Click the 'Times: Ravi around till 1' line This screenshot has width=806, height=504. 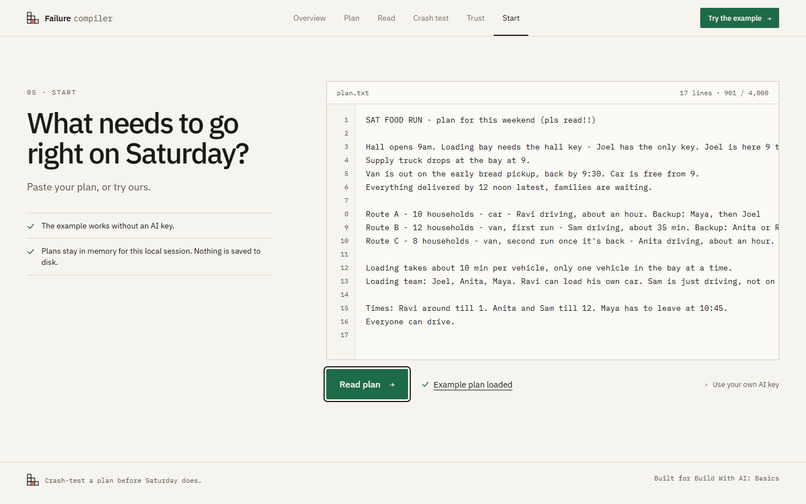pyautogui.click(x=546, y=308)
